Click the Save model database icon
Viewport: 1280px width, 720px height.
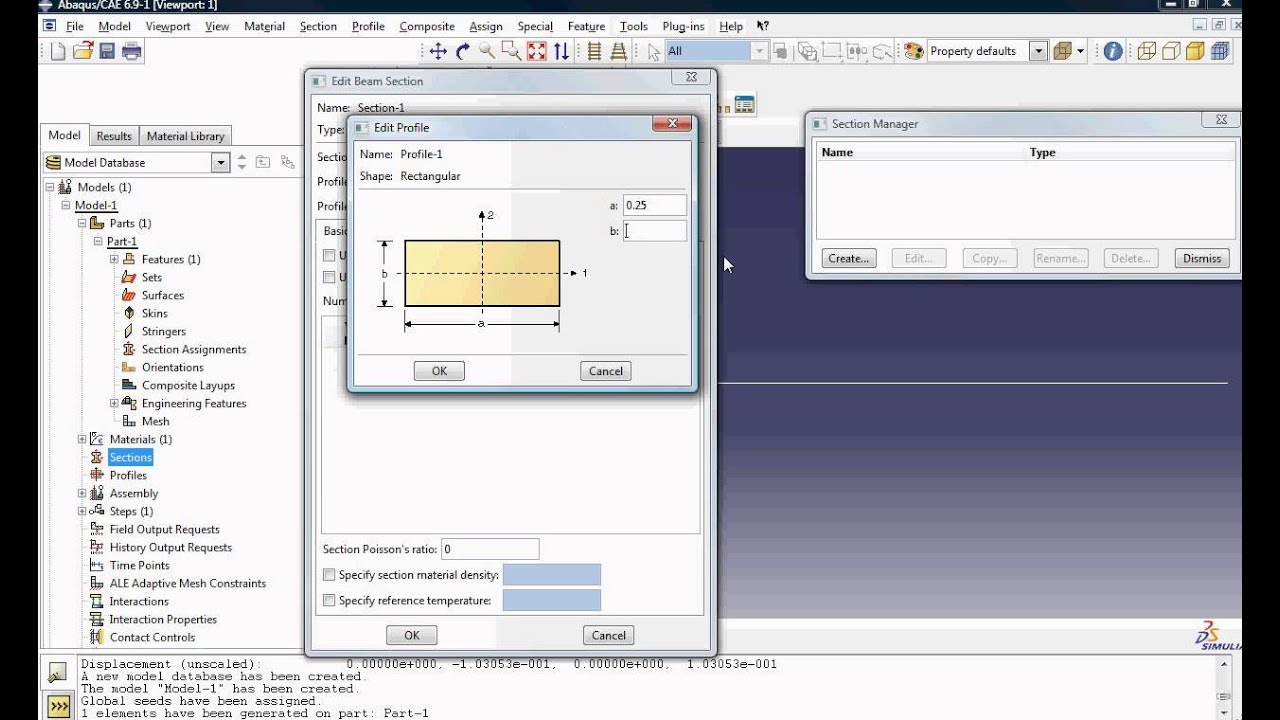click(x=107, y=51)
